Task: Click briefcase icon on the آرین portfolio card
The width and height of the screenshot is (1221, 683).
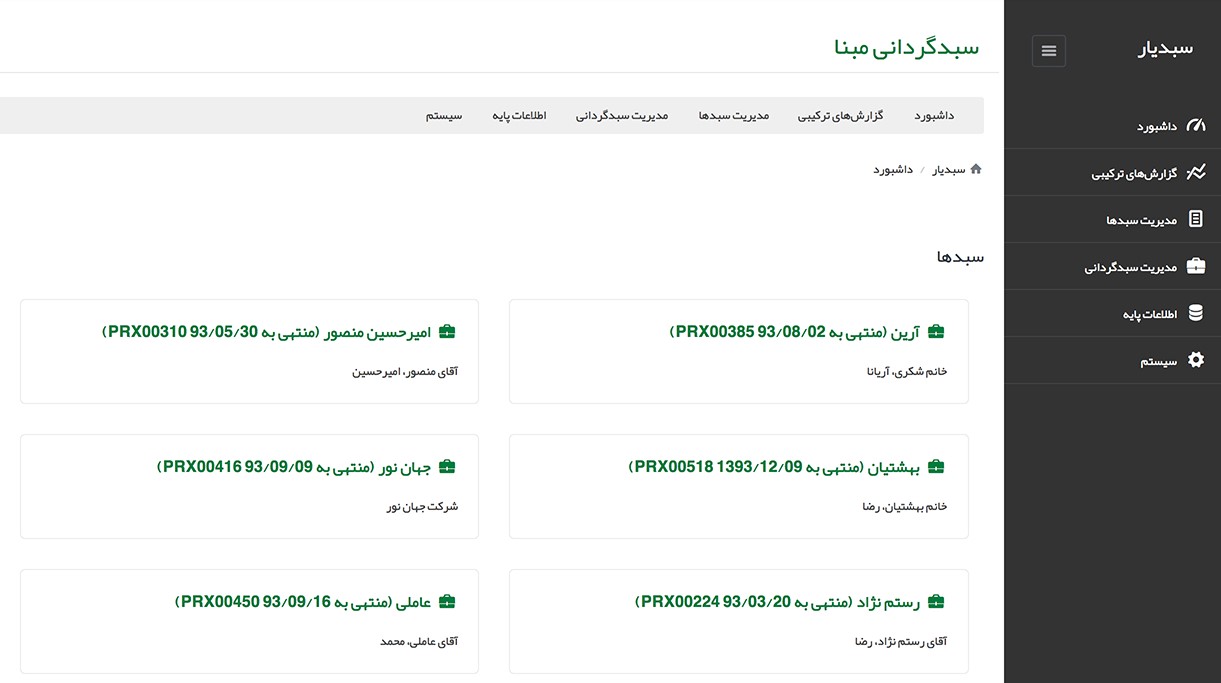Action: click(x=937, y=332)
